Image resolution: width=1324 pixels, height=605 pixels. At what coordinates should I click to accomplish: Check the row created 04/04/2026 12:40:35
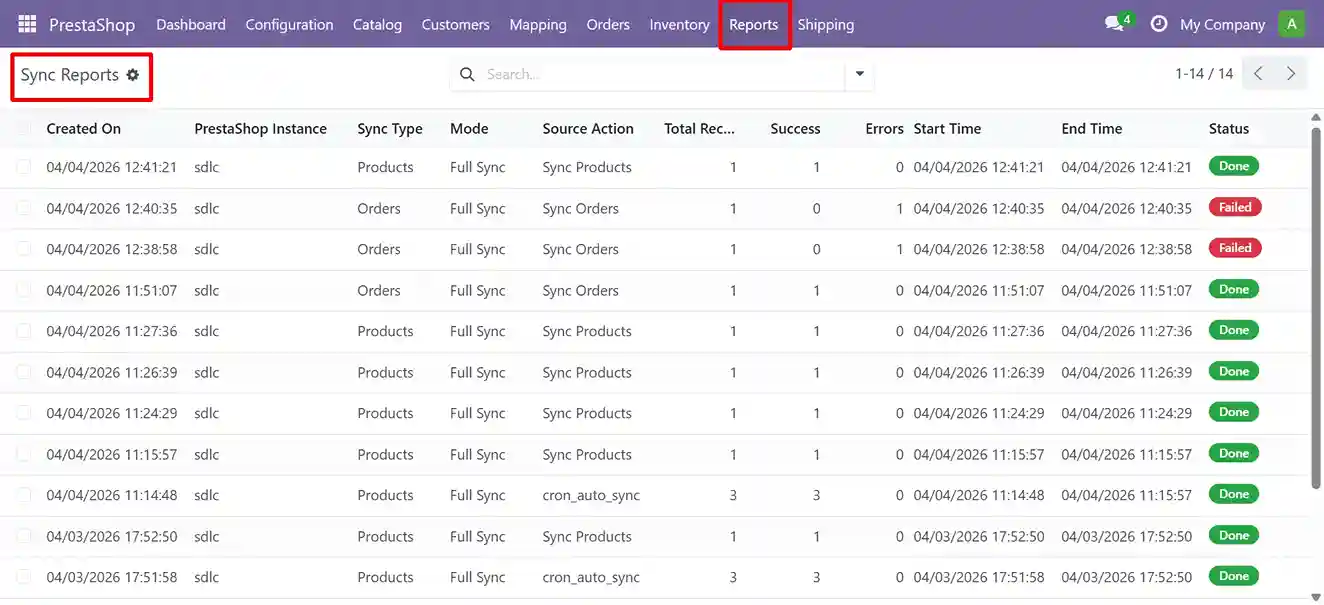click(23, 208)
